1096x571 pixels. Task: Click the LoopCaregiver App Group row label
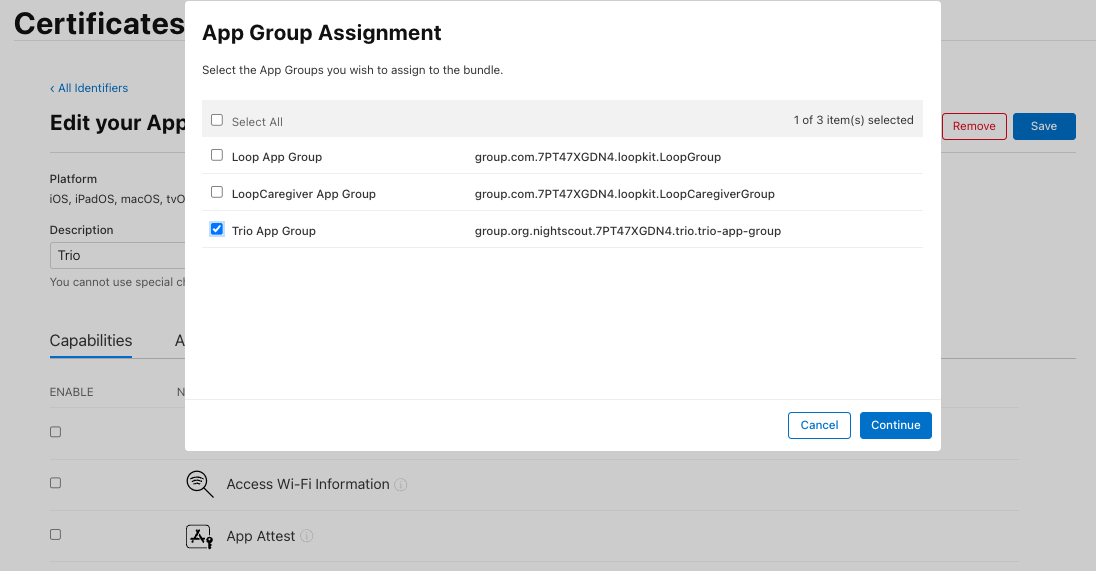click(x=303, y=194)
